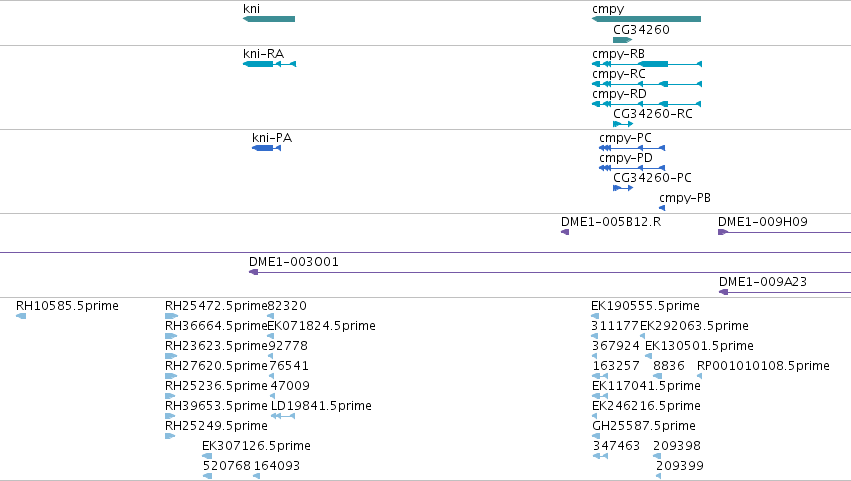Select the RH39653.5prime EST glyph
Image resolution: width=851 pixels, height=481 pixels.
(170, 416)
